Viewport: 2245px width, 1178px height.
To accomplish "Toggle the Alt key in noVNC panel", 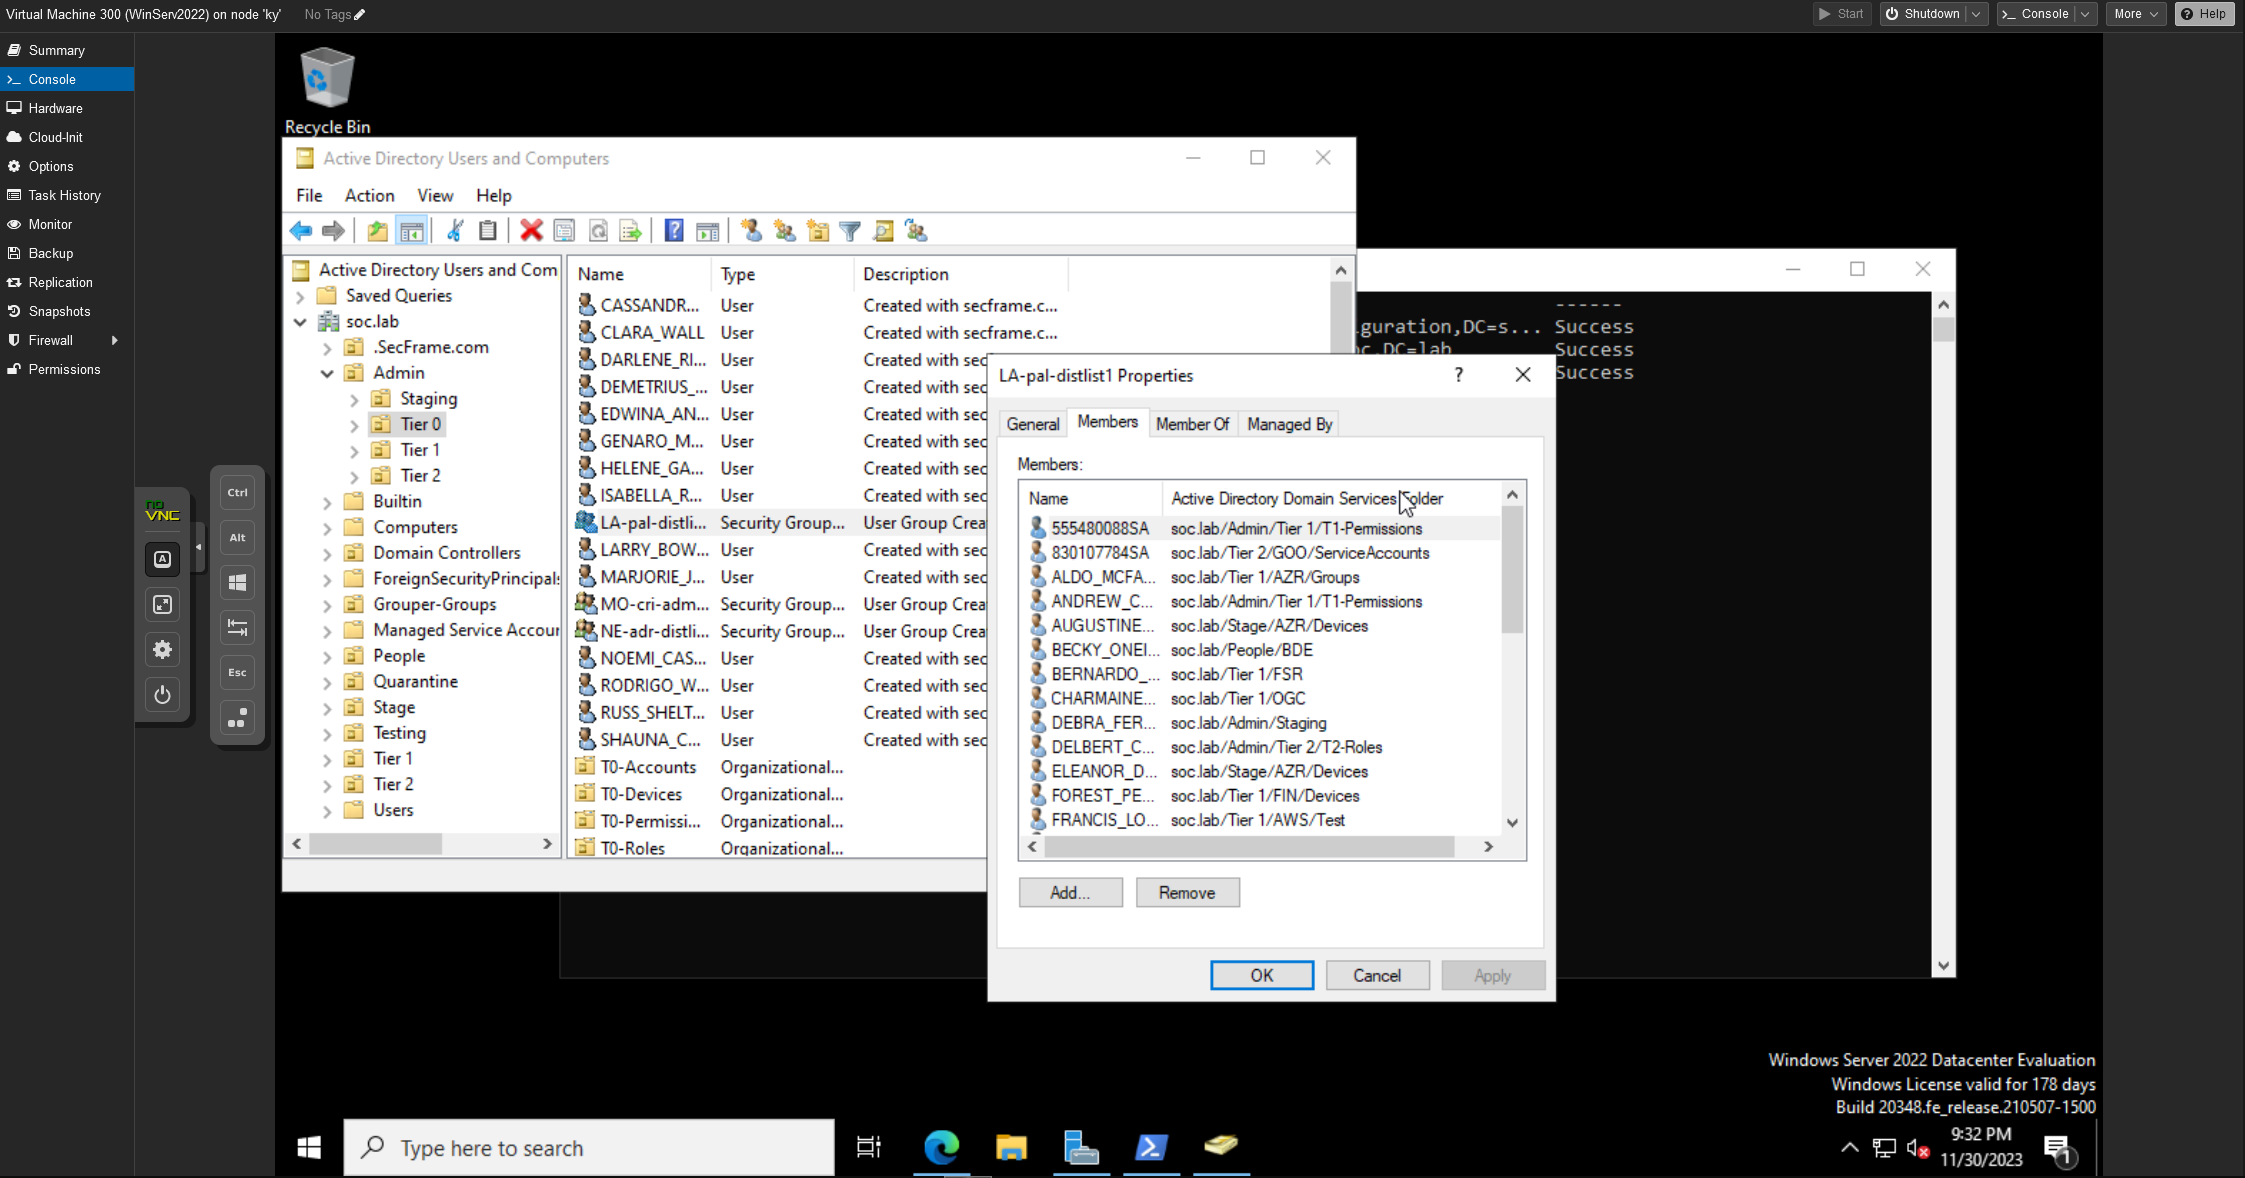I will (237, 537).
